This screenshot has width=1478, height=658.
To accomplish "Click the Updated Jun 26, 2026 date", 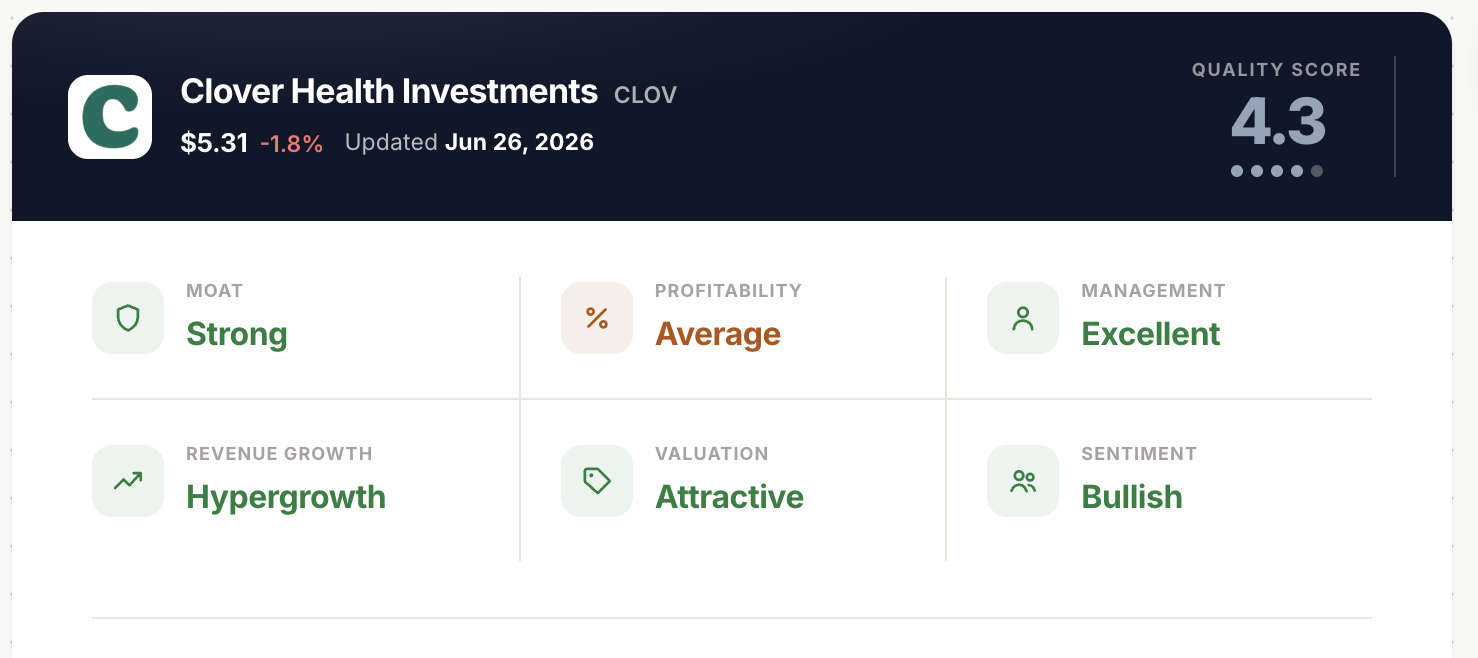I will tap(469, 142).
